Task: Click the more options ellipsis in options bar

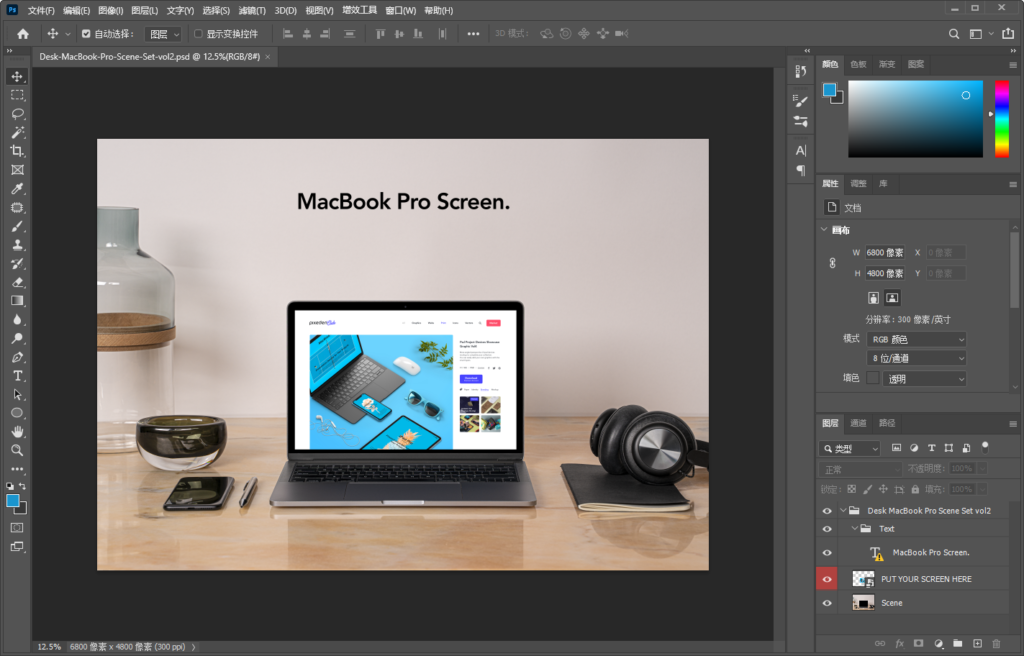Action: pos(473,34)
